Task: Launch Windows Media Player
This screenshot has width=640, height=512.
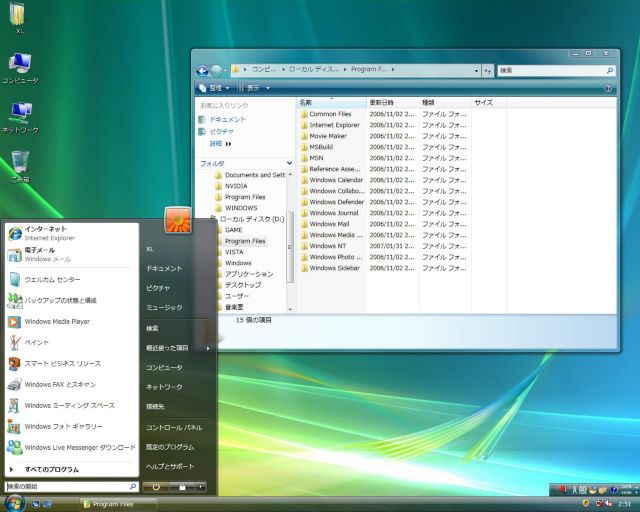Action: tap(71, 322)
